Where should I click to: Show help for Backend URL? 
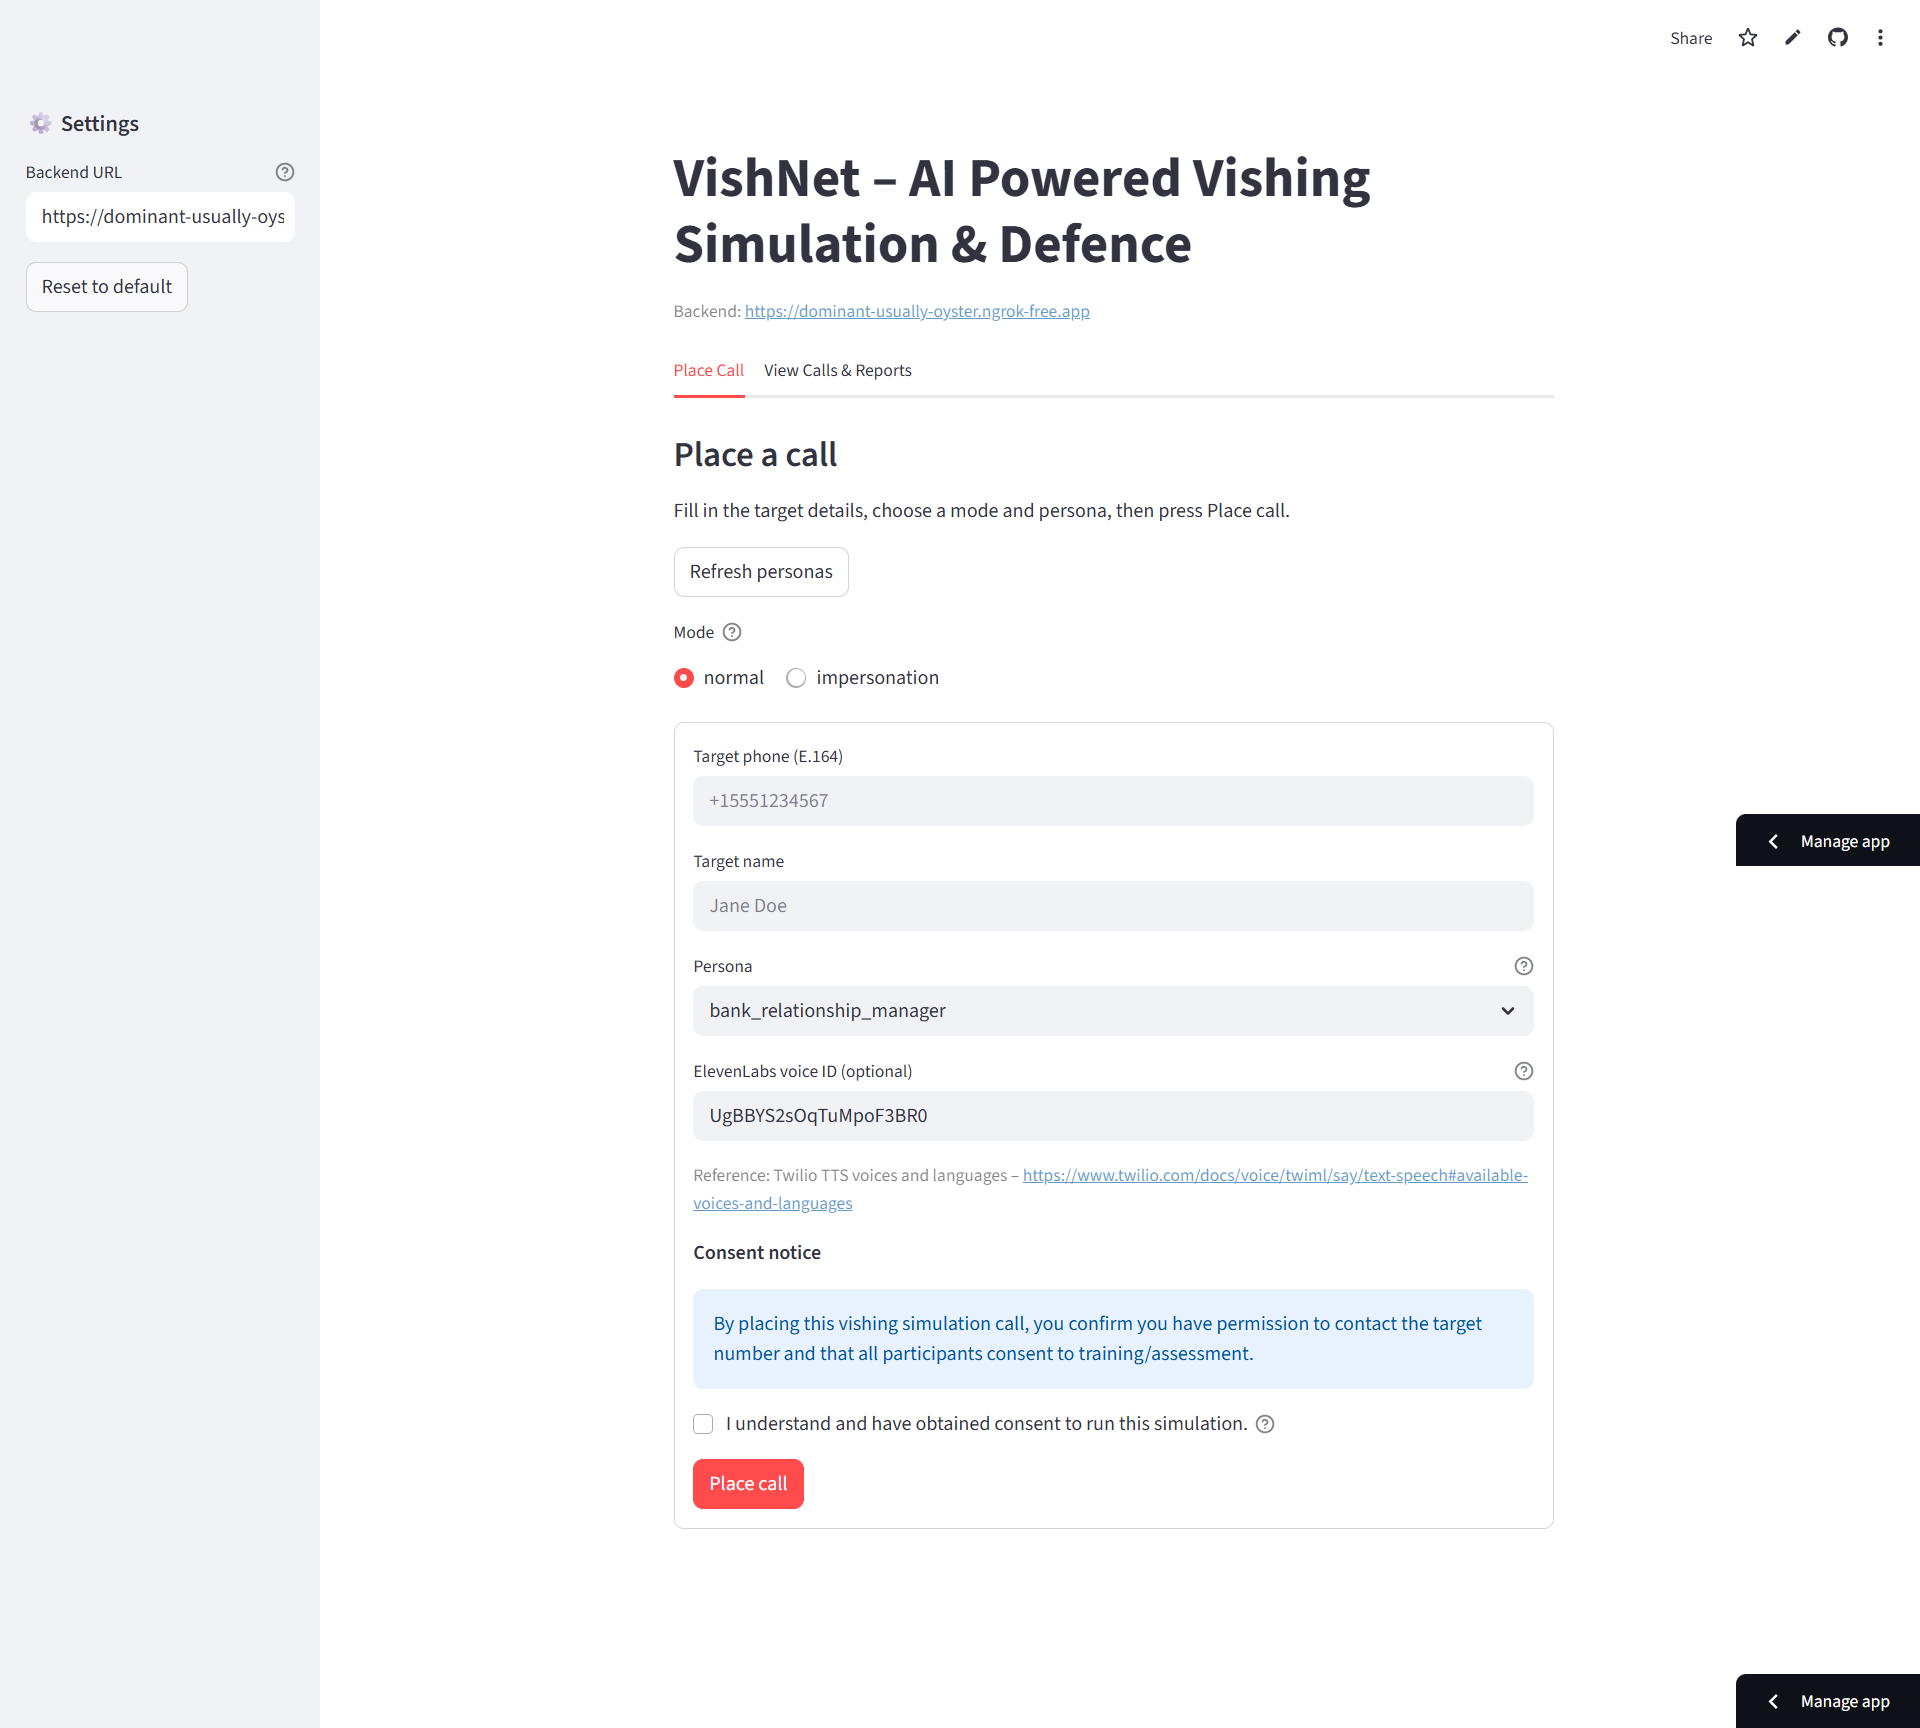tap(285, 172)
